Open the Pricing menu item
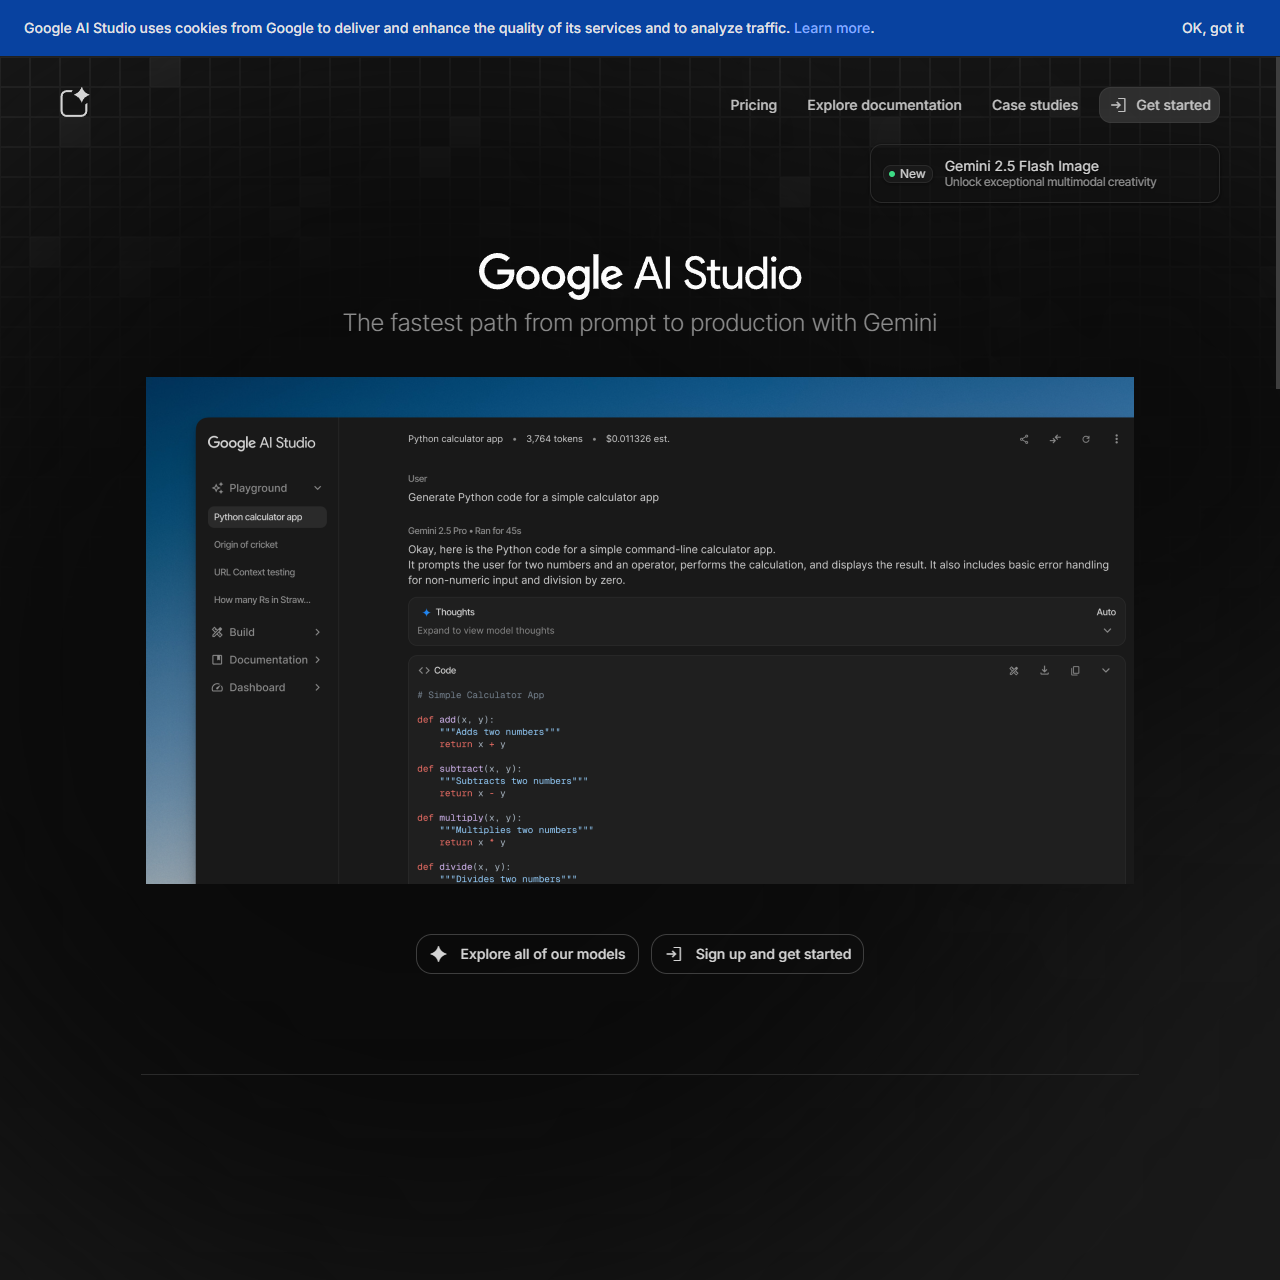 [x=753, y=105]
